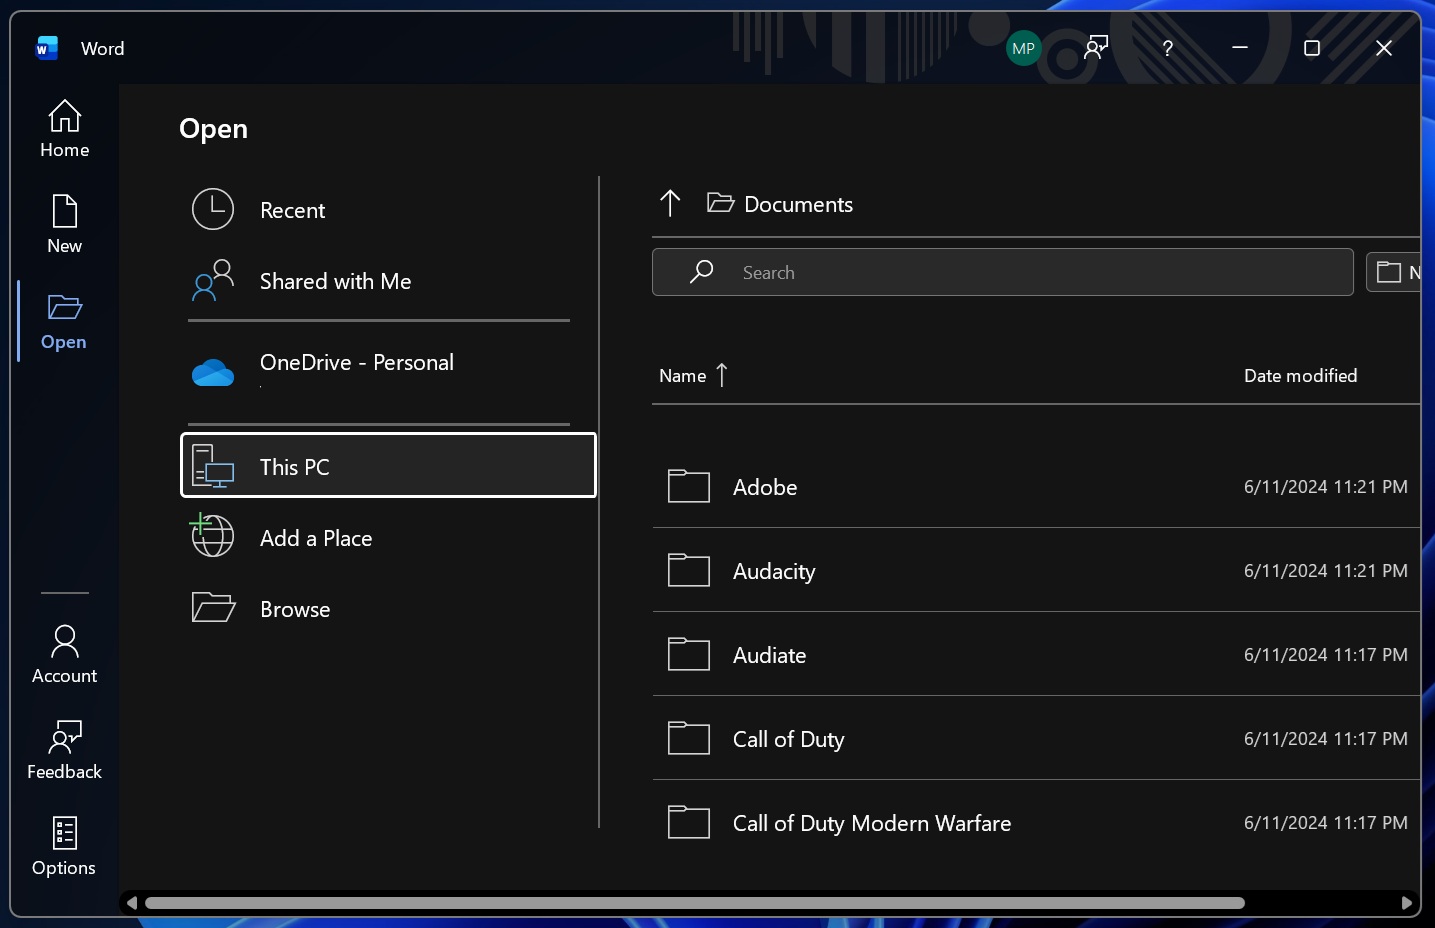Click the Add a Place globe icon

tap(213, 537)
